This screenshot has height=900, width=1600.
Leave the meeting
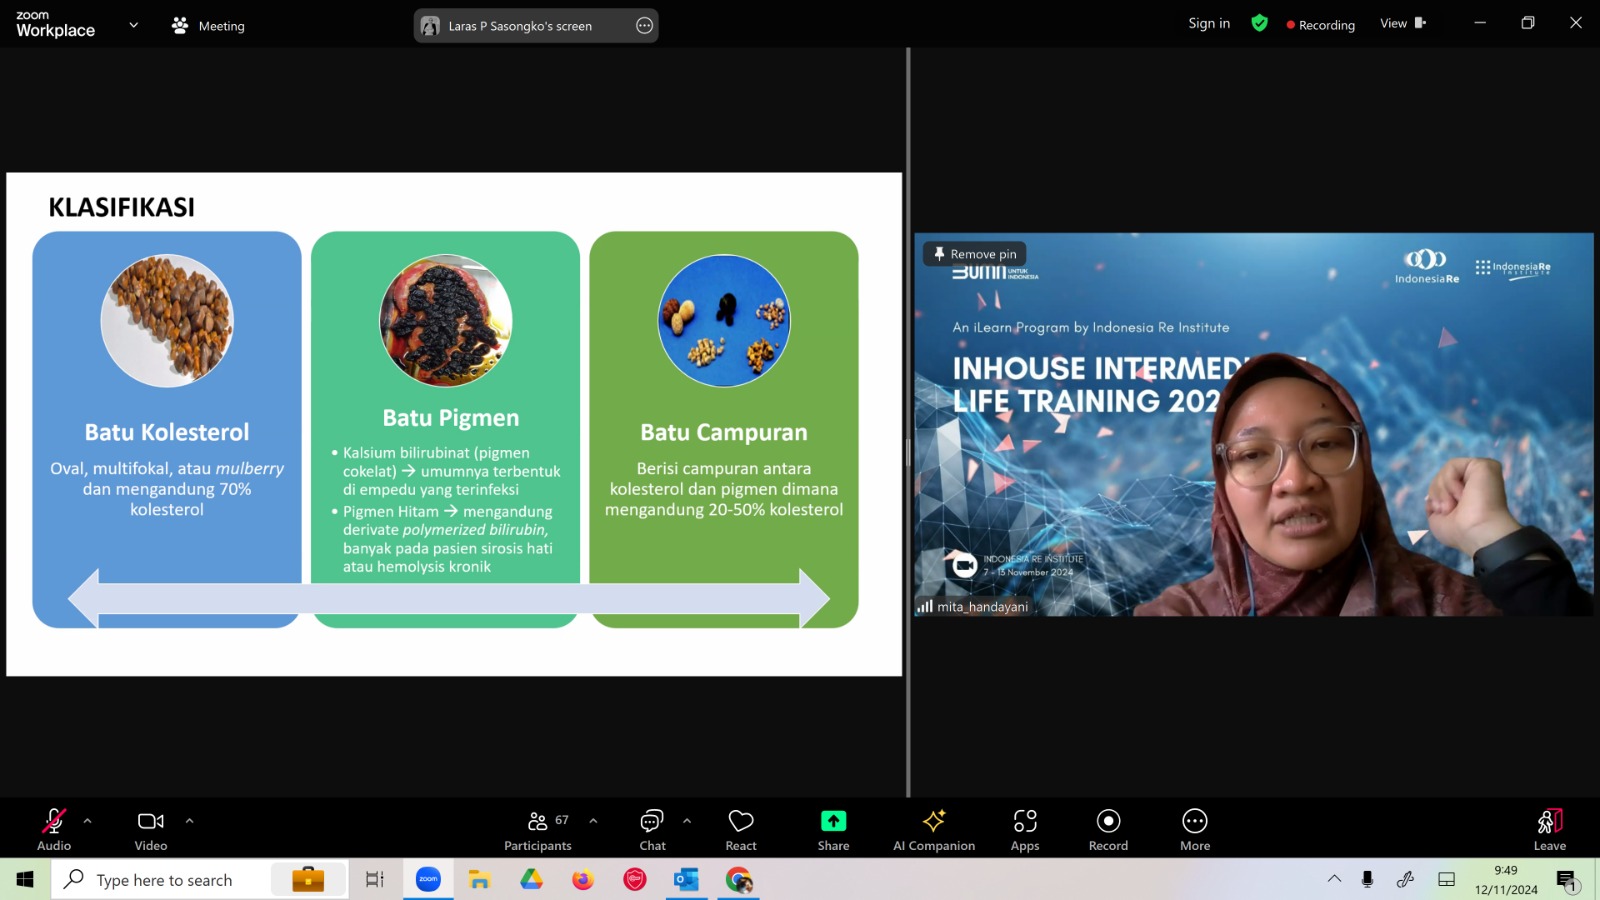(x=1549, y=830)
